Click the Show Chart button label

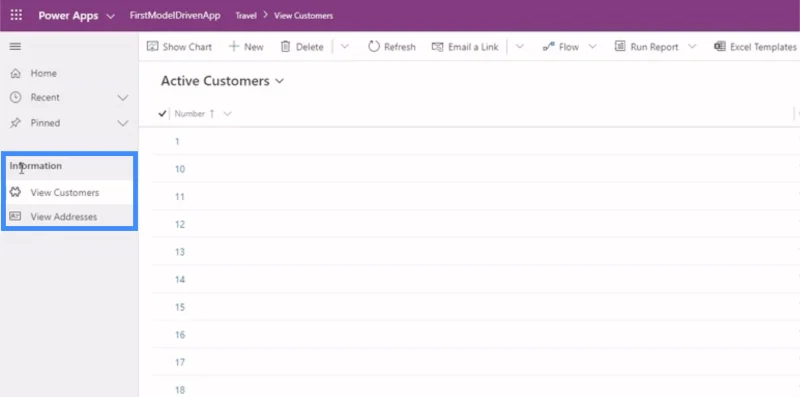(x=187, y=47)
